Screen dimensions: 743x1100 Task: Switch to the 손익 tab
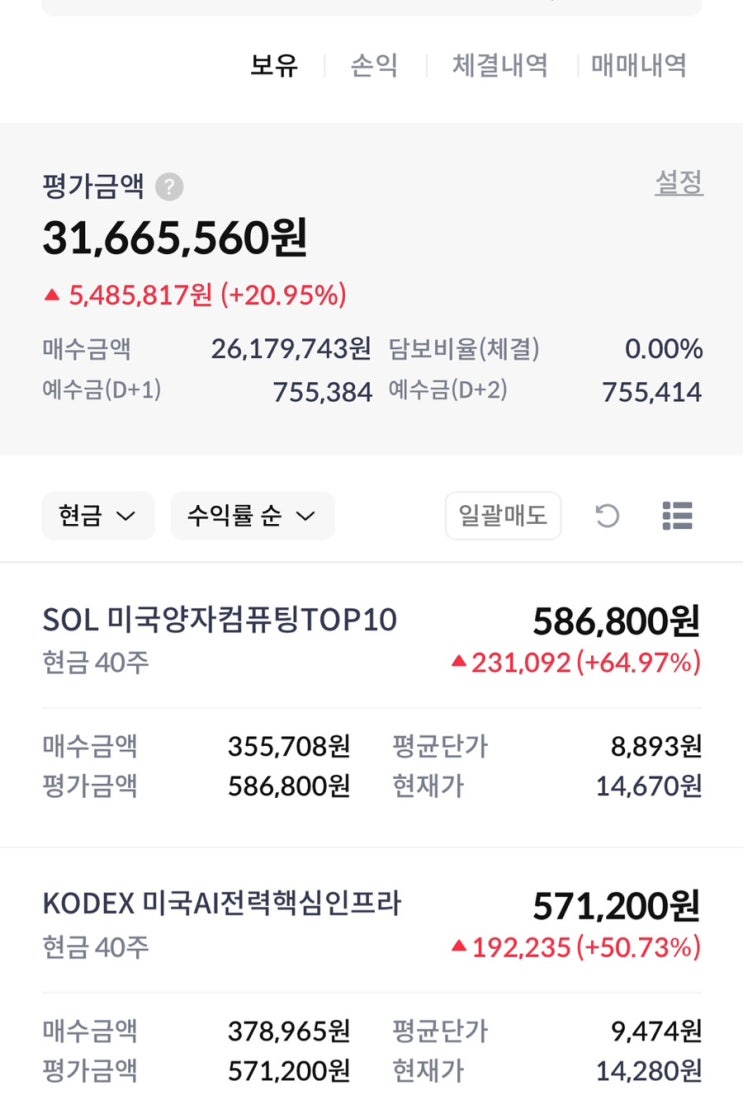(x=374, y=66)
